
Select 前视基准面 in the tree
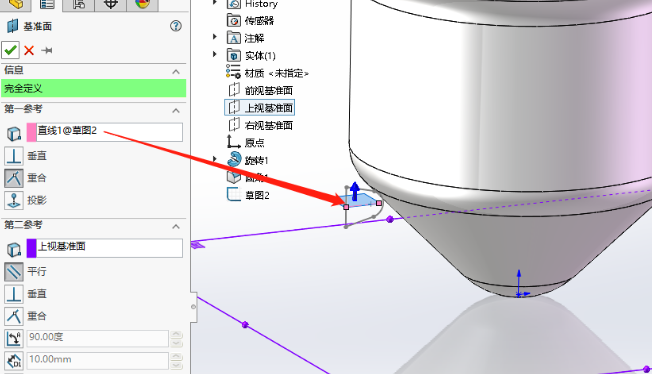(269, 91)
